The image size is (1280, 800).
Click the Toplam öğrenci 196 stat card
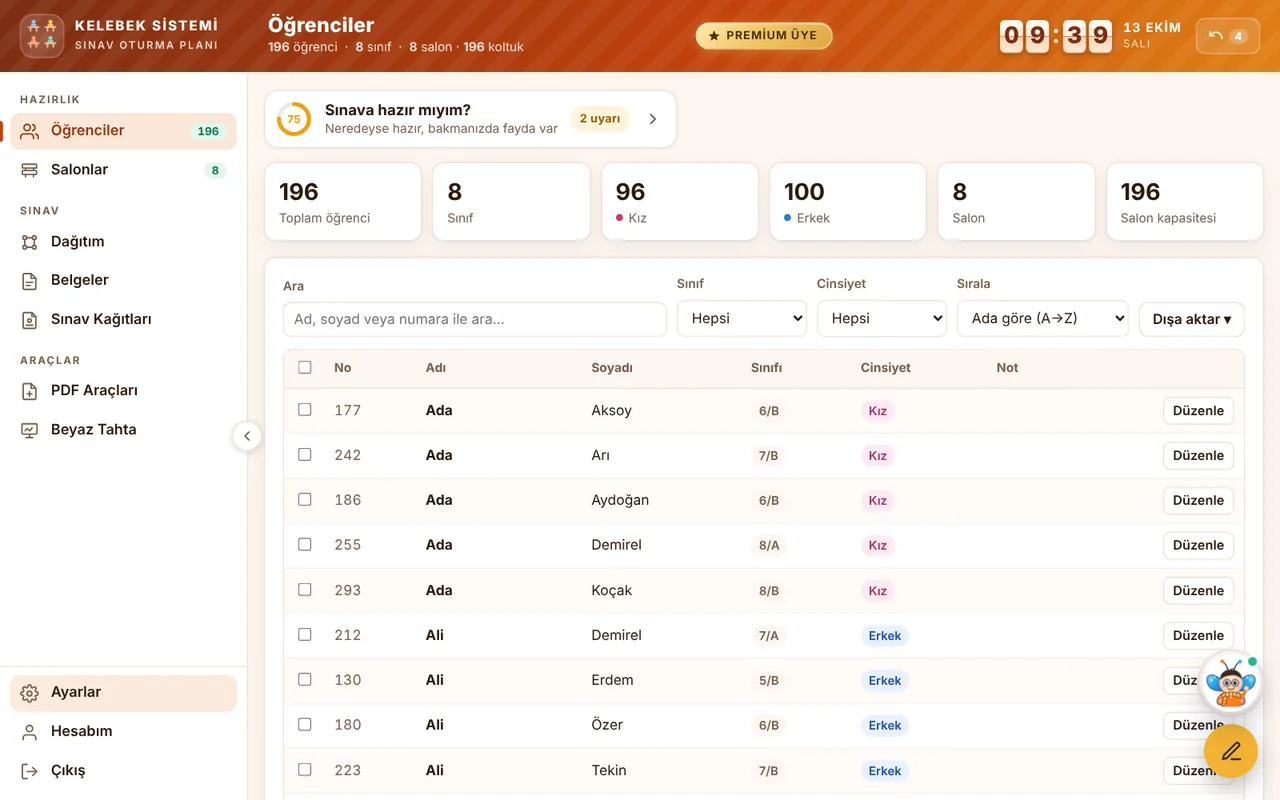tap(343, 202)
